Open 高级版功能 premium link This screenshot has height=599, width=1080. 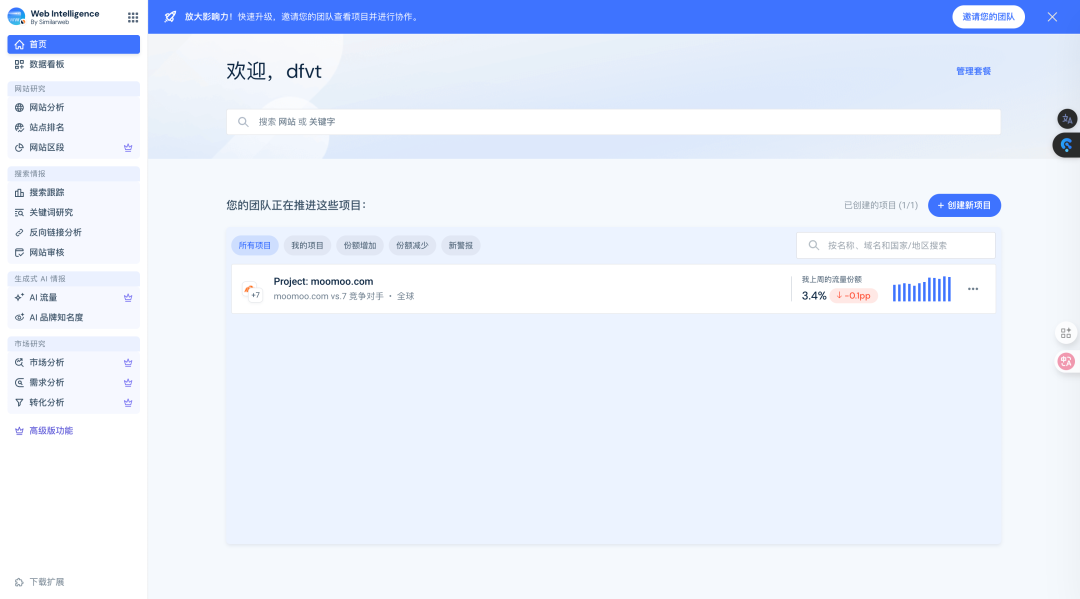[x=50, y=430]
